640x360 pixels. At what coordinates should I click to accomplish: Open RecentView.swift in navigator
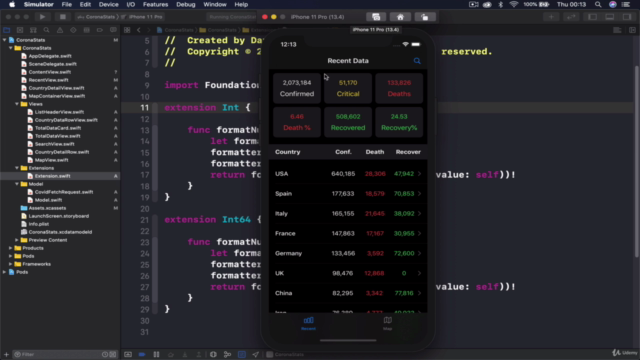(x=48, y=80)
